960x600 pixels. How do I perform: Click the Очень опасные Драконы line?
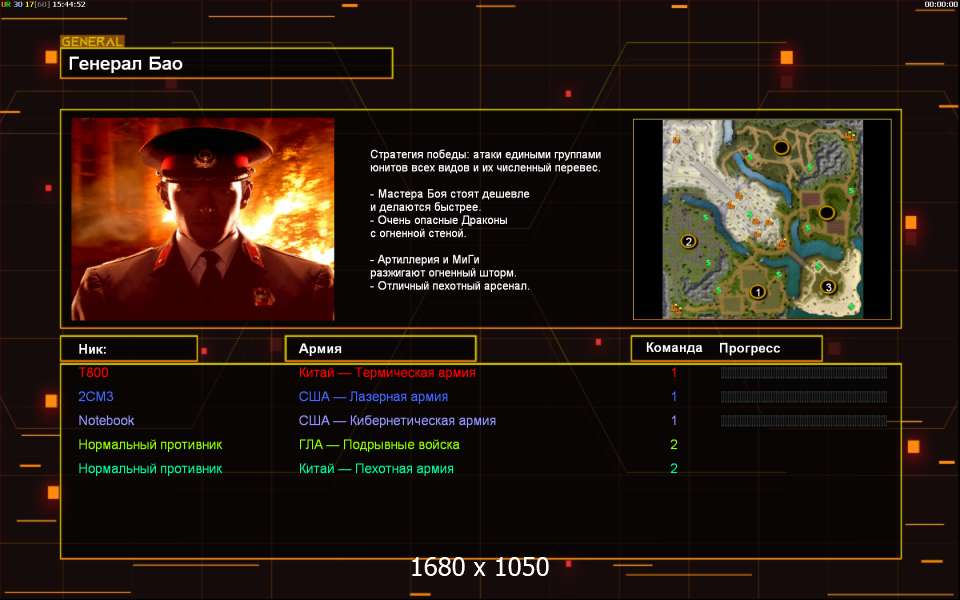pyautogui.click(x=439, y=220)
